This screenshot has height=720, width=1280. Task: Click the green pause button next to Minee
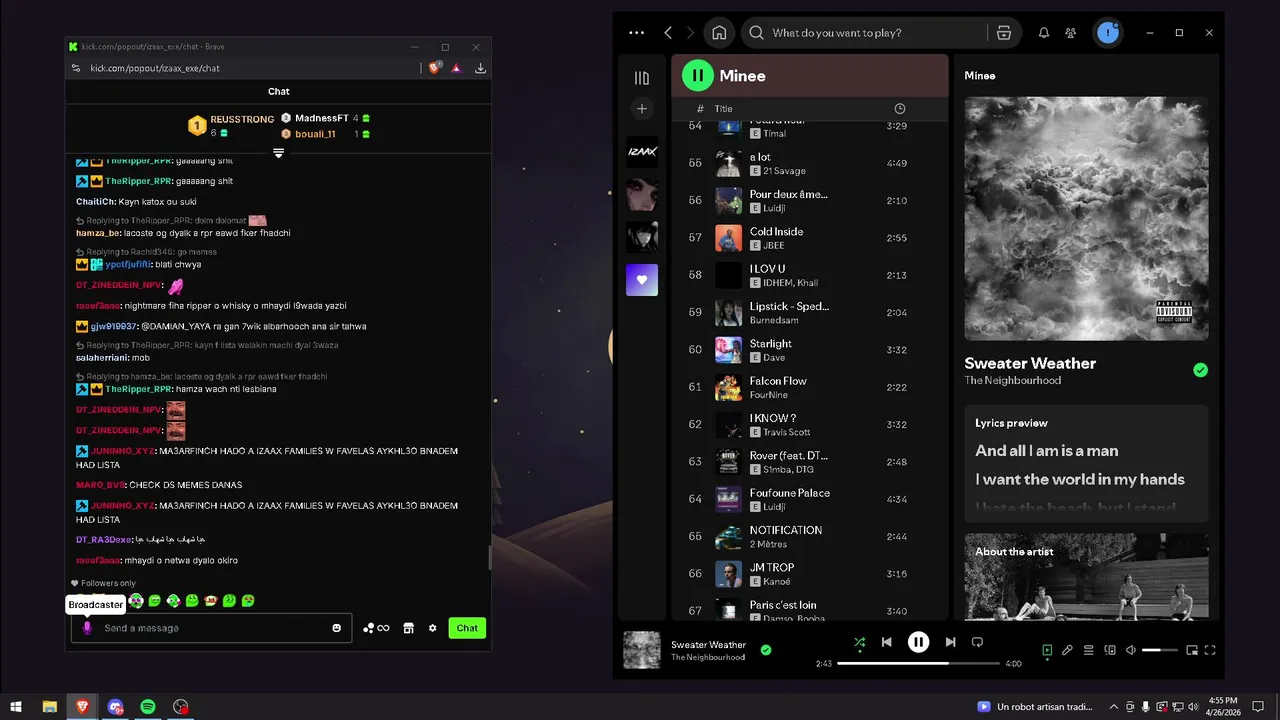point(697,75)
